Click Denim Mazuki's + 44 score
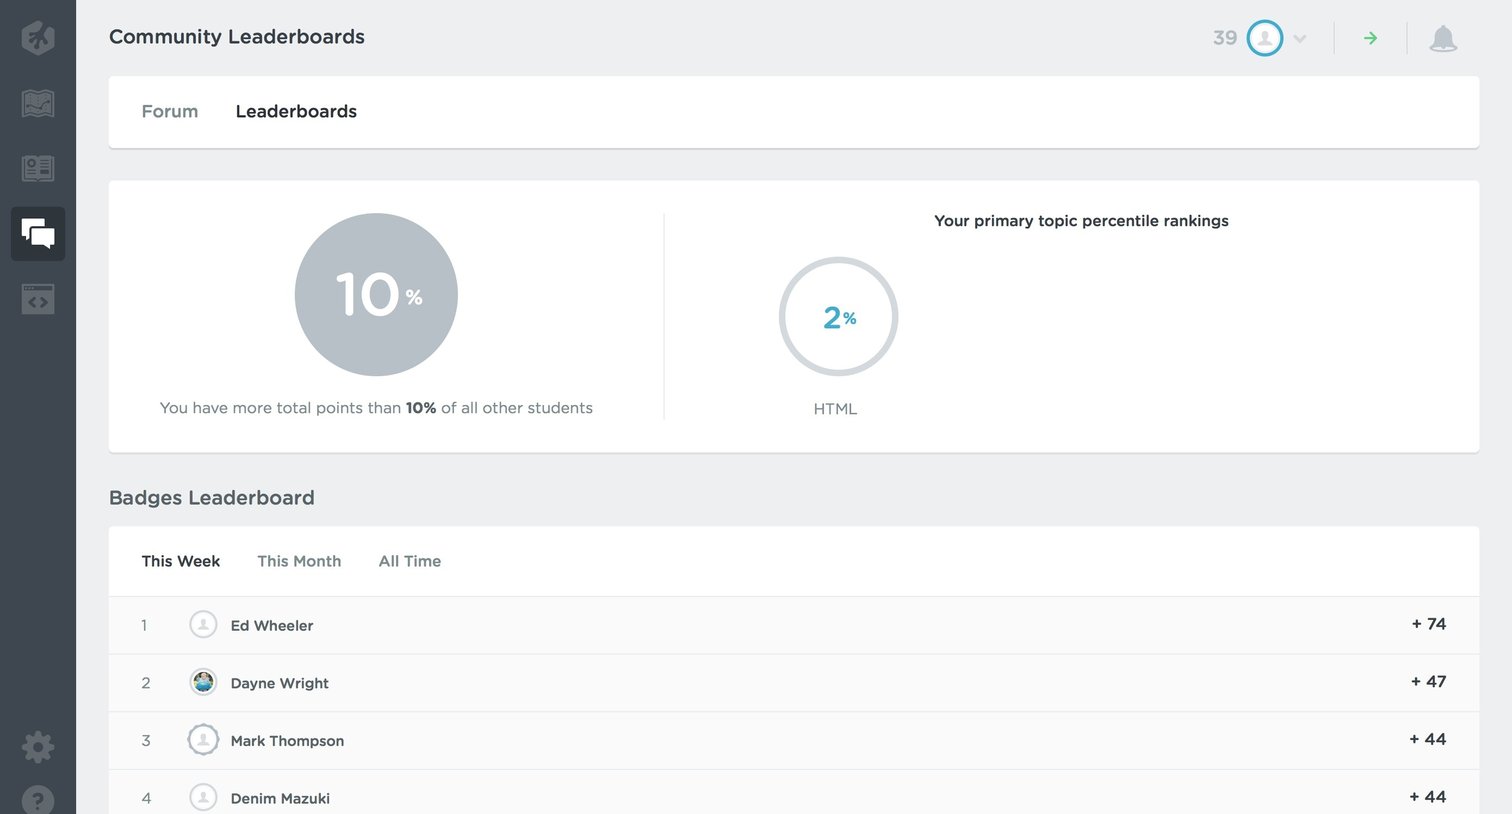Viewport: 1512px width, 814px height. pos(1428,797)
